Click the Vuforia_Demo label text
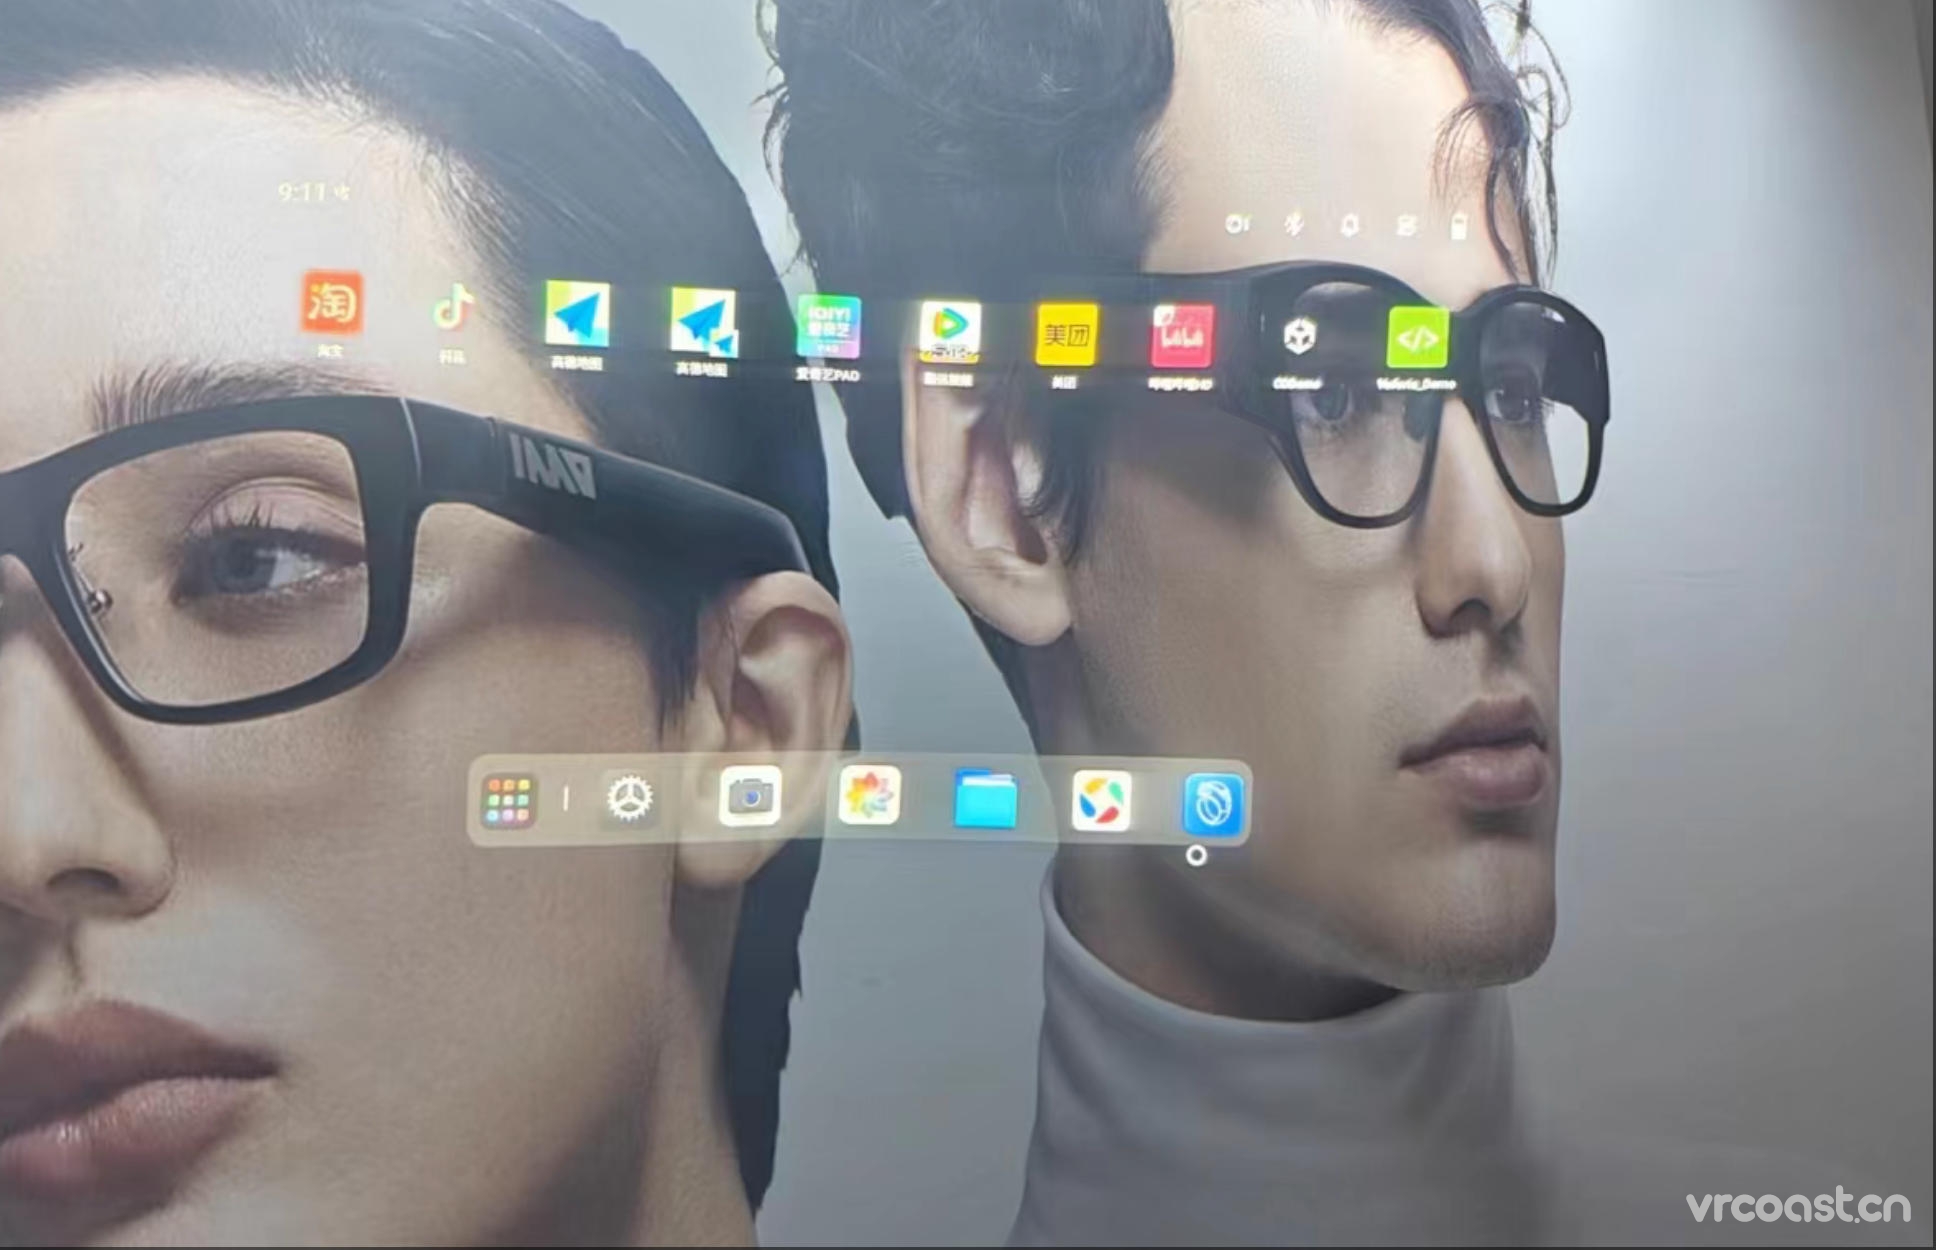This screenshot has height=1250, width=1936. pos(1416,384)
